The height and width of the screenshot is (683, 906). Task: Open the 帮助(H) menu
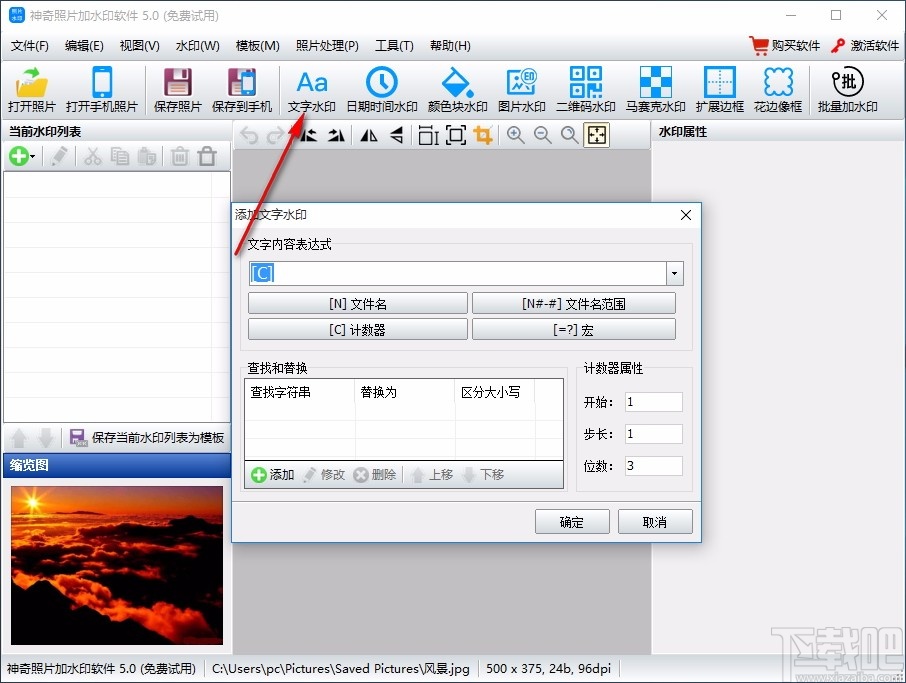450,46
